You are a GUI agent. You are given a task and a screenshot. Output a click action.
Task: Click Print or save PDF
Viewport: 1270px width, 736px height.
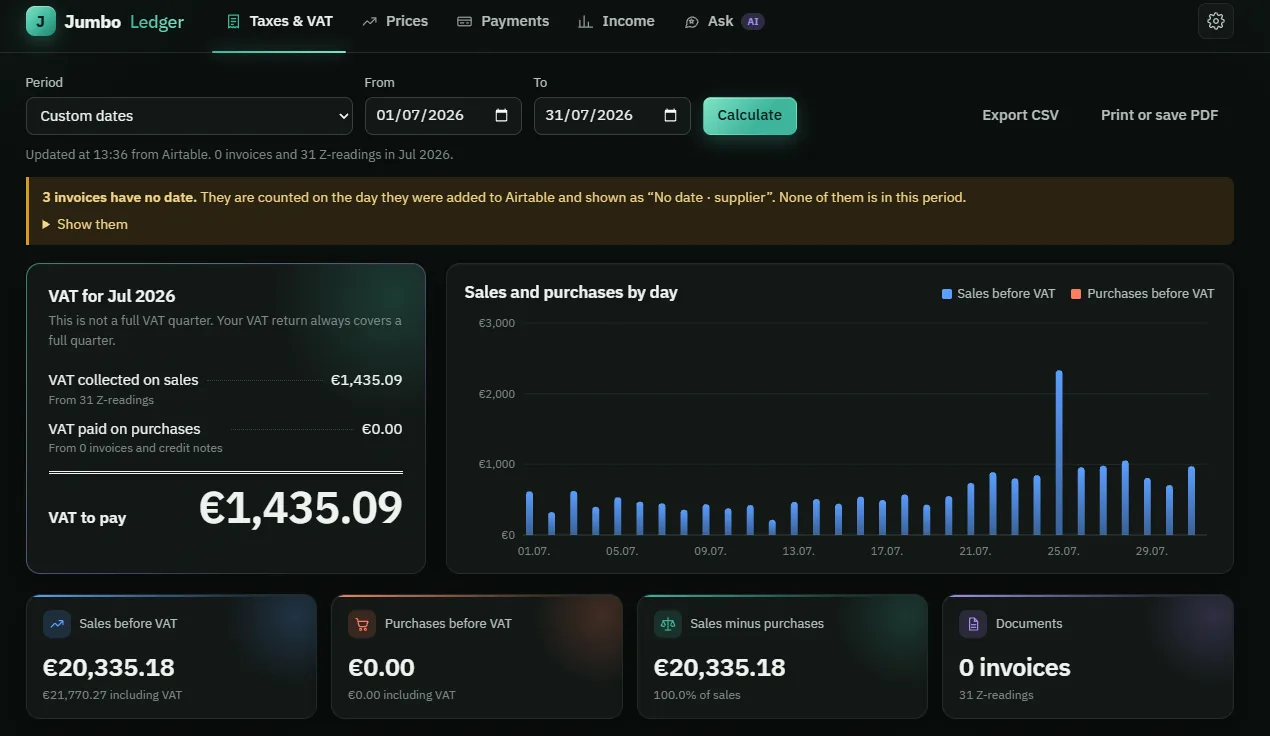[1160, 115]
